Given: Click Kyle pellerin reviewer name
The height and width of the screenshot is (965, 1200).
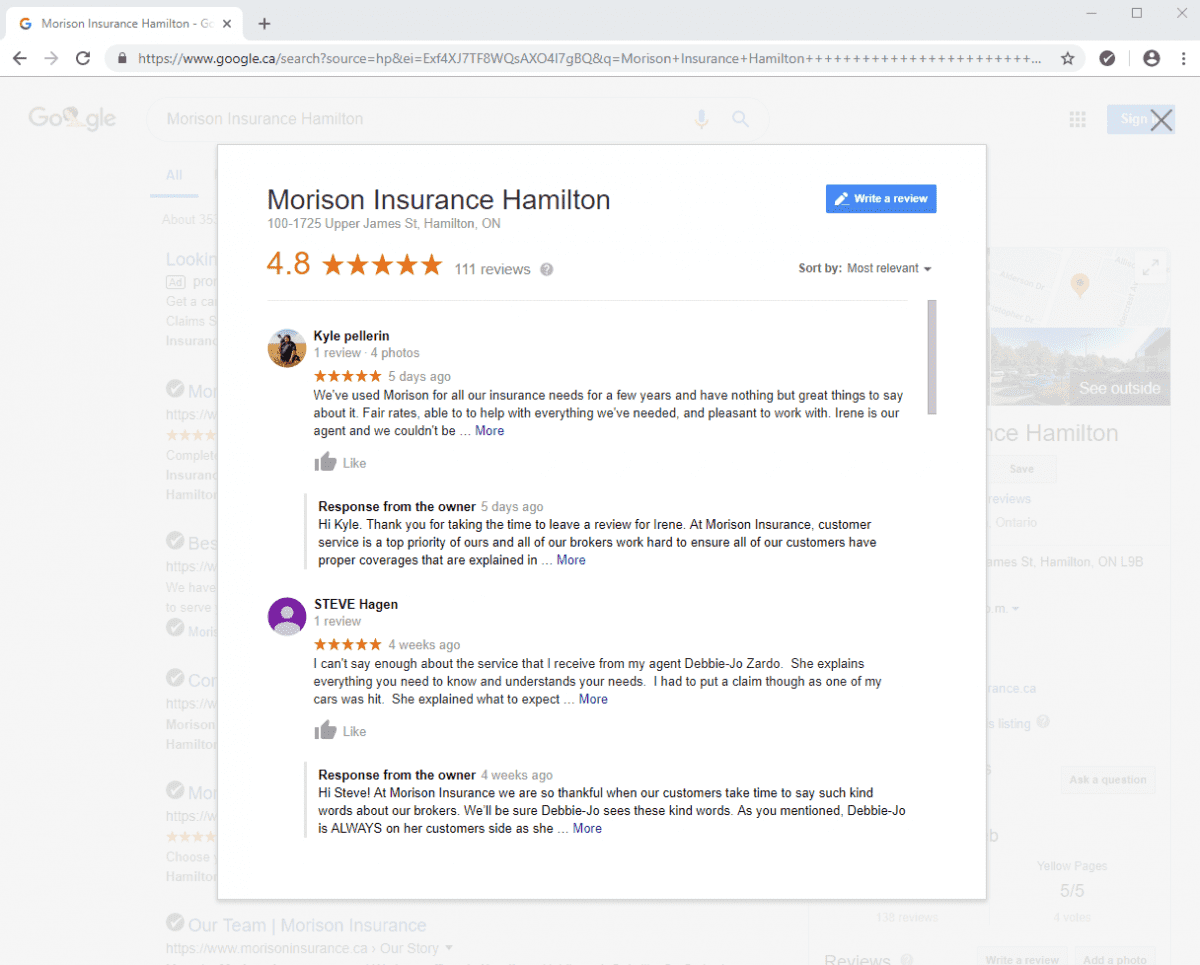Looking at the screenshot, I should [351, 336].
